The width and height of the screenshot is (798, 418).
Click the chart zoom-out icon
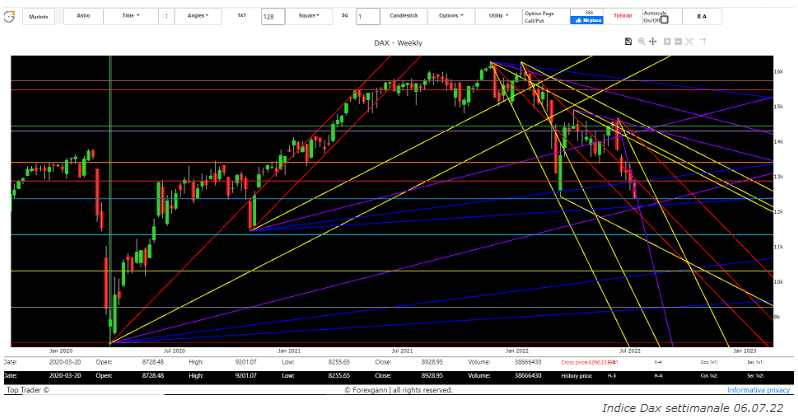point(678,41)
